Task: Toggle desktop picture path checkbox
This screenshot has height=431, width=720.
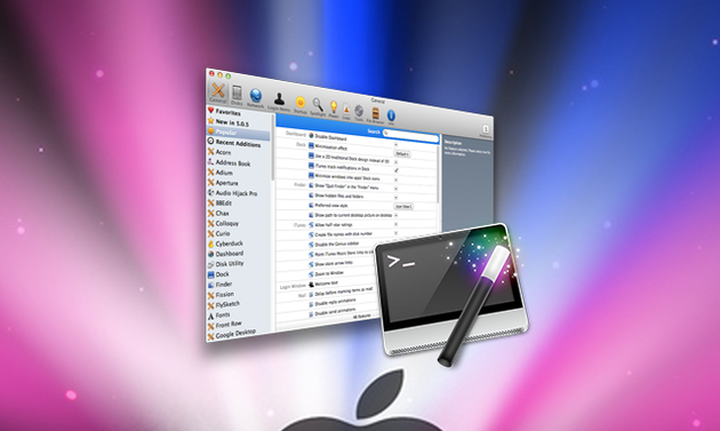Action: pyautogui.click(x=396, y=215)
